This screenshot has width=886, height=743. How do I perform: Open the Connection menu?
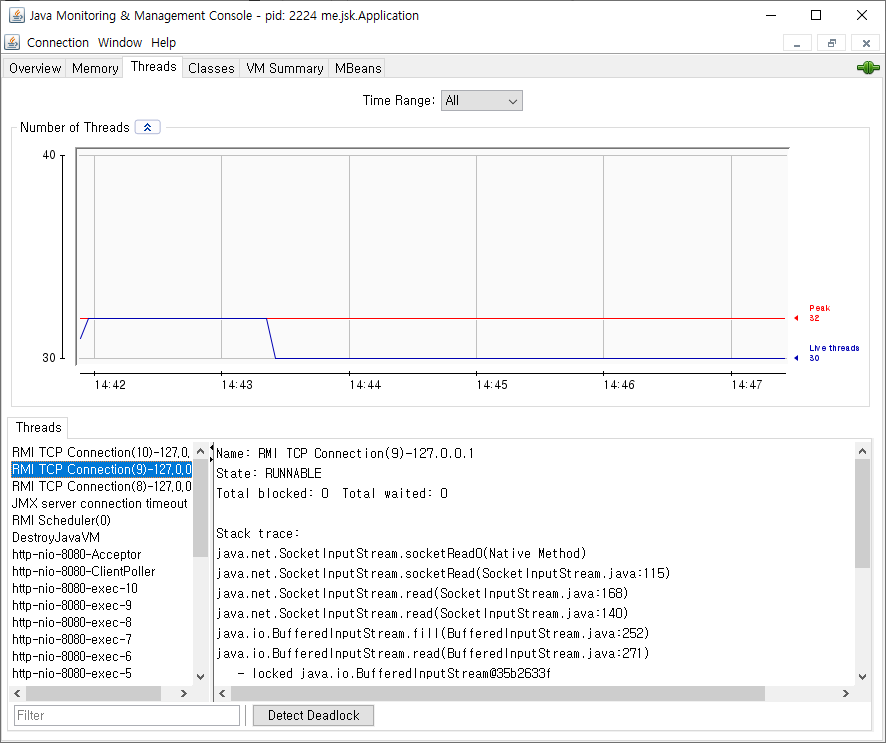58,42
